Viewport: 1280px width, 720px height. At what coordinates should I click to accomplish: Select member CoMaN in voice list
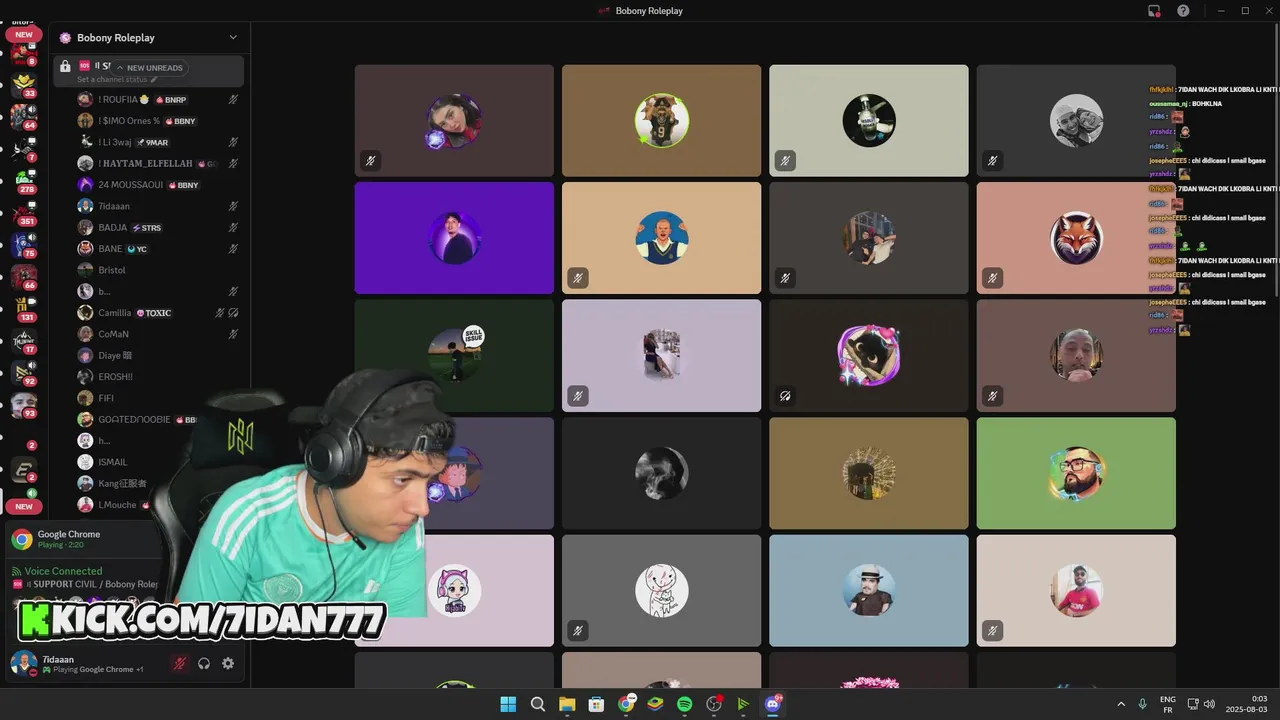(158, 334)
